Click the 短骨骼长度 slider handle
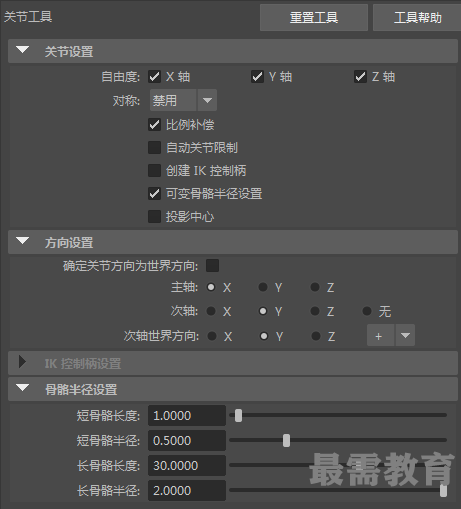The image size is (461, 509). [238, 416]
